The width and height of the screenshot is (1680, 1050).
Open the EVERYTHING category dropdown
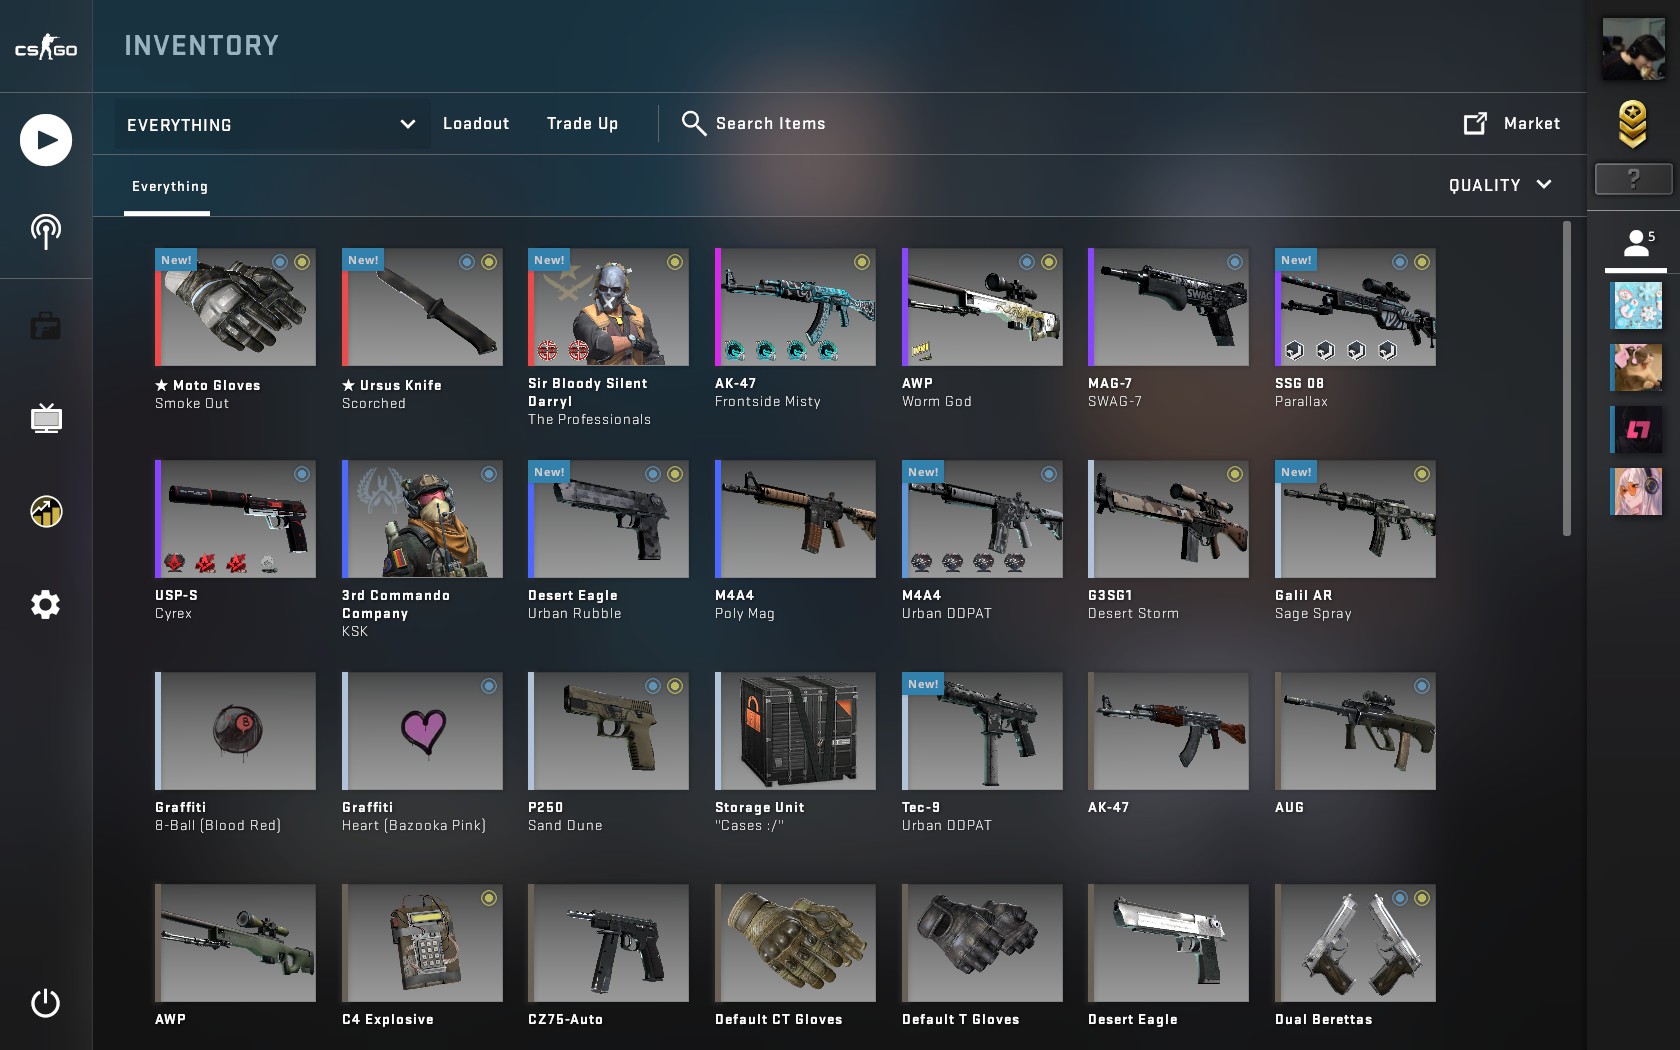(272, 125)
